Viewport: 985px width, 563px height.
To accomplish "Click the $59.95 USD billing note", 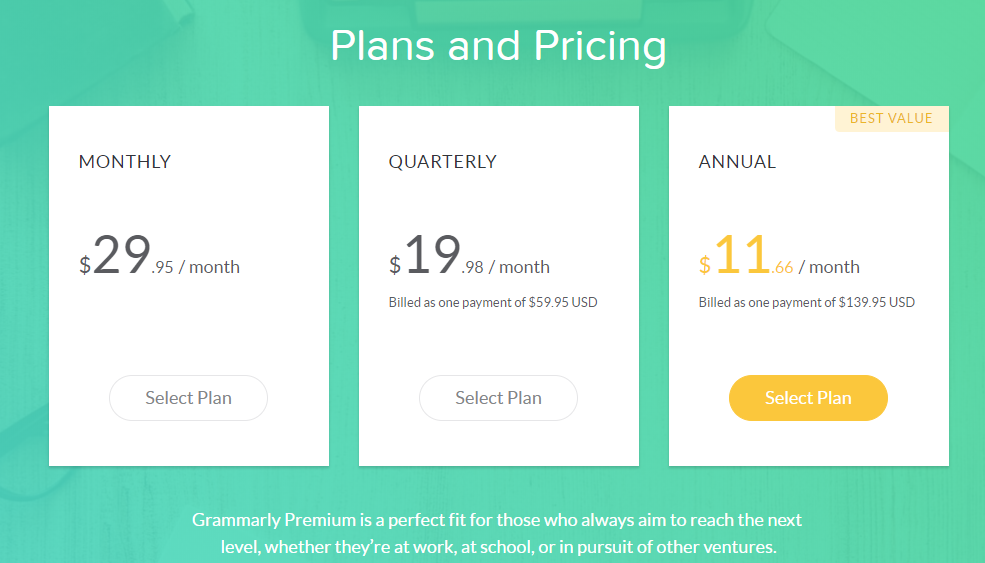I will (493, 302).
